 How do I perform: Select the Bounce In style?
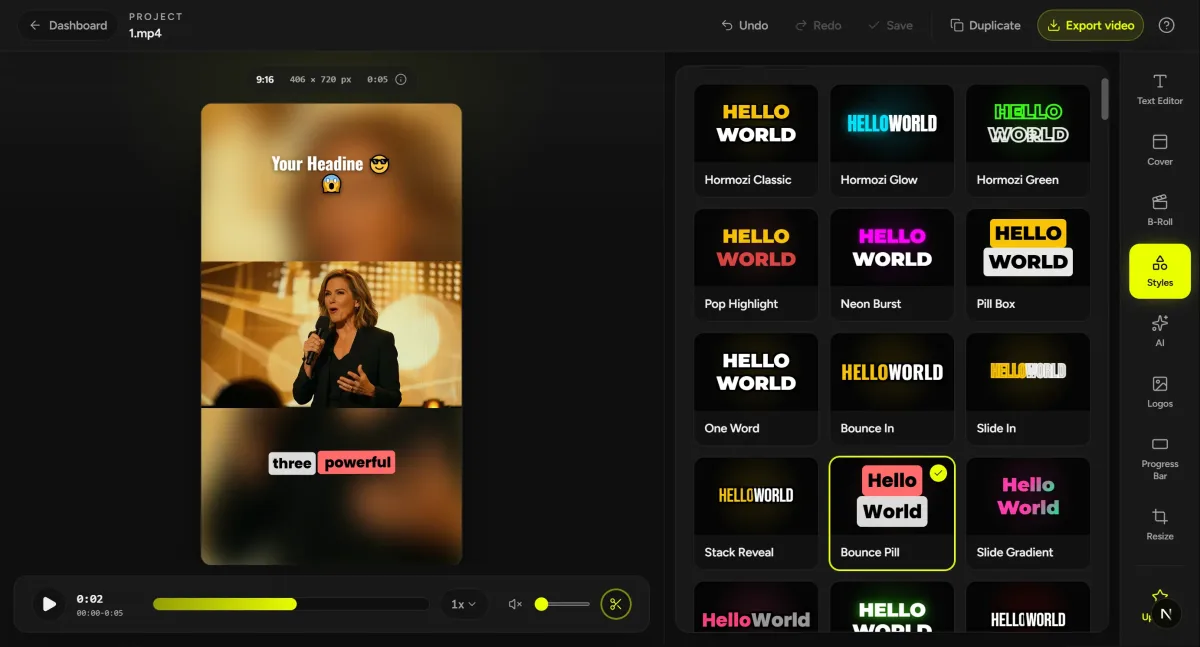(892, 388)
